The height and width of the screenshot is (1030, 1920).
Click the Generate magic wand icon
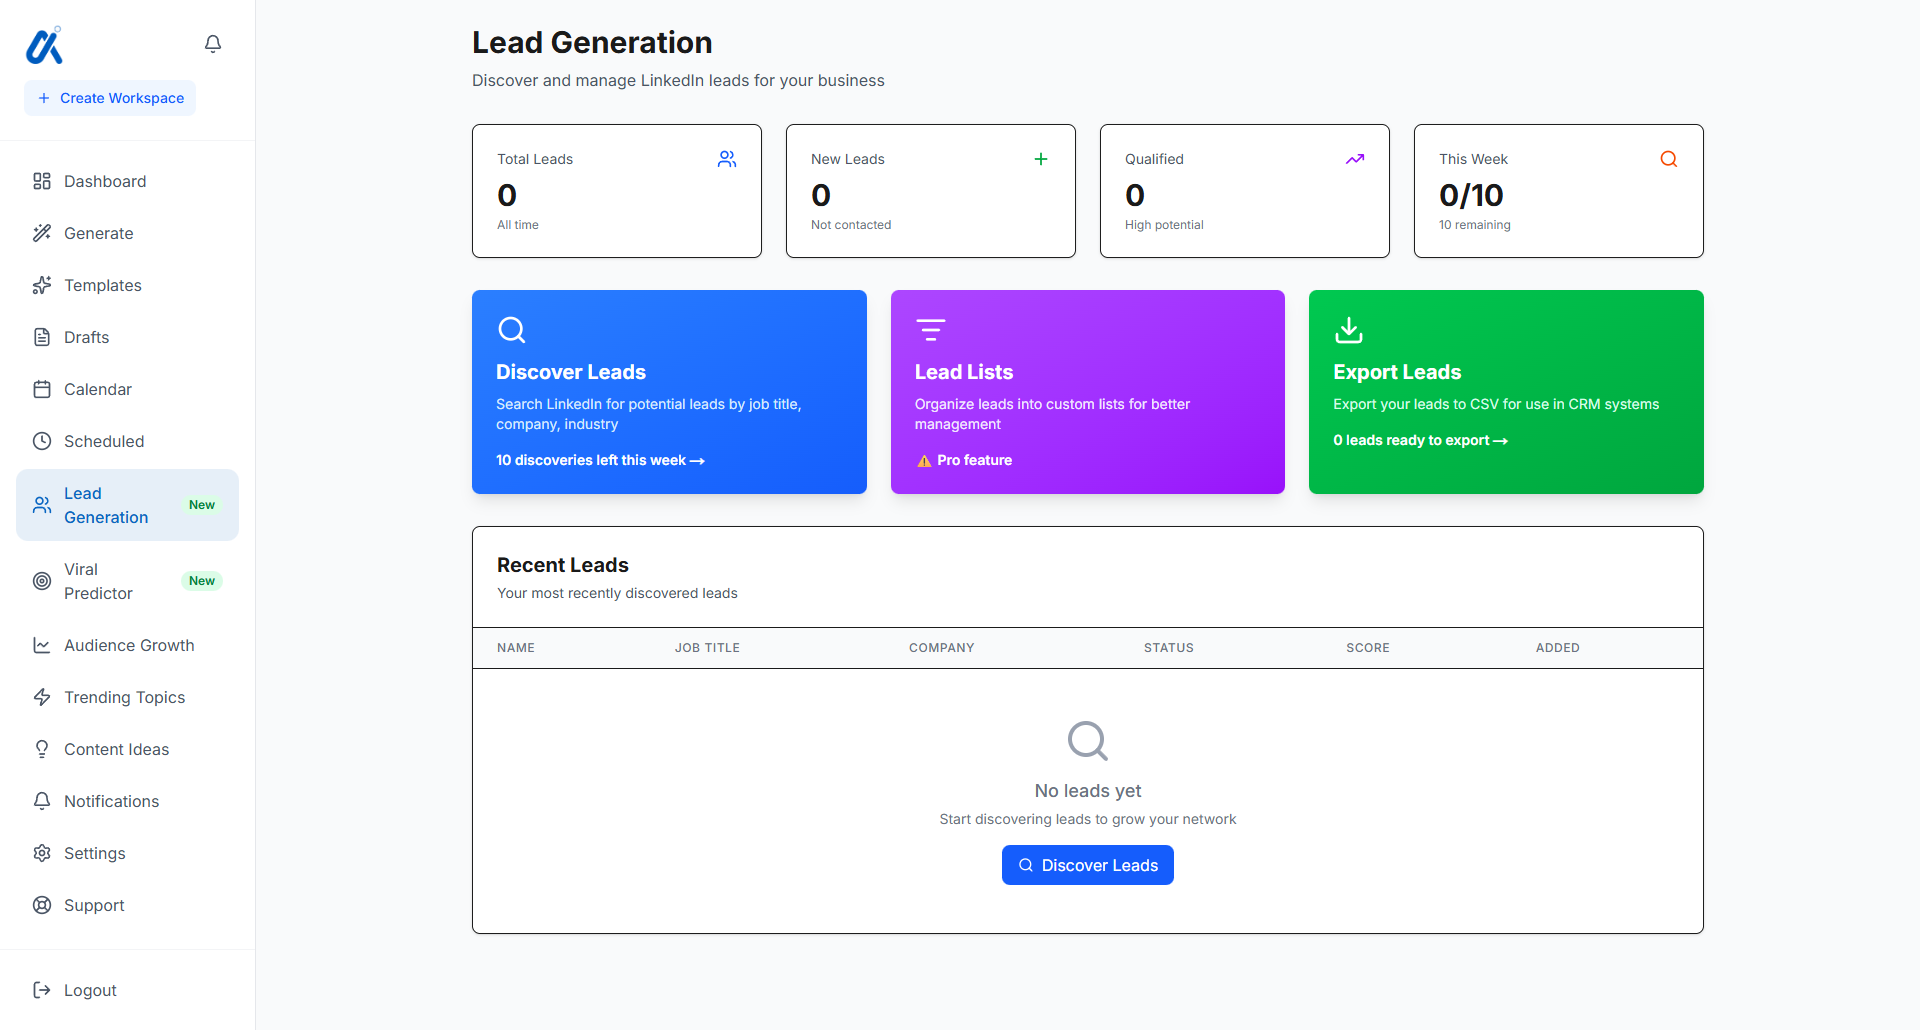(x=42, y=233)
